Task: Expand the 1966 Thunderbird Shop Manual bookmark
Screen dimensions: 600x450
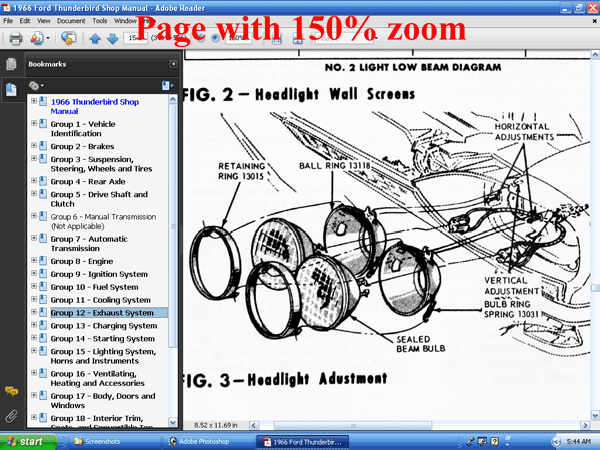Action: click(x=34, y=101)
